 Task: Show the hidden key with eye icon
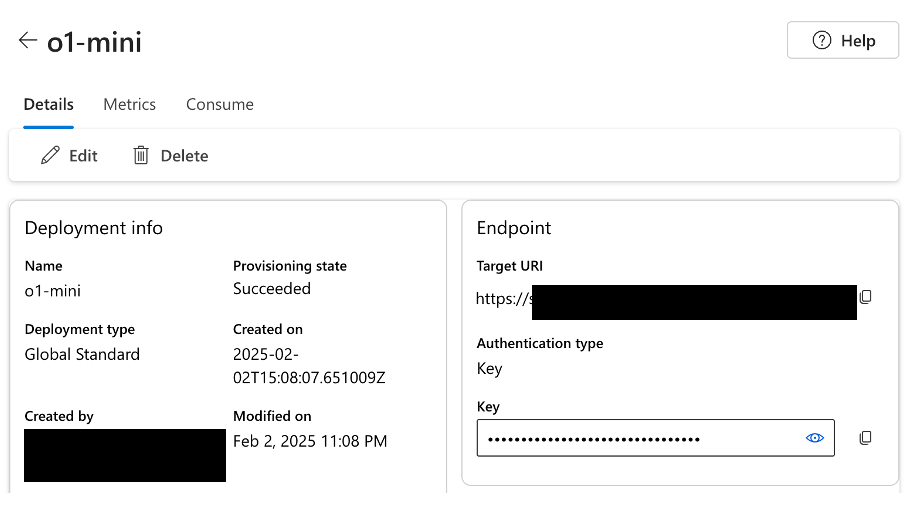(x=815, y=438)
